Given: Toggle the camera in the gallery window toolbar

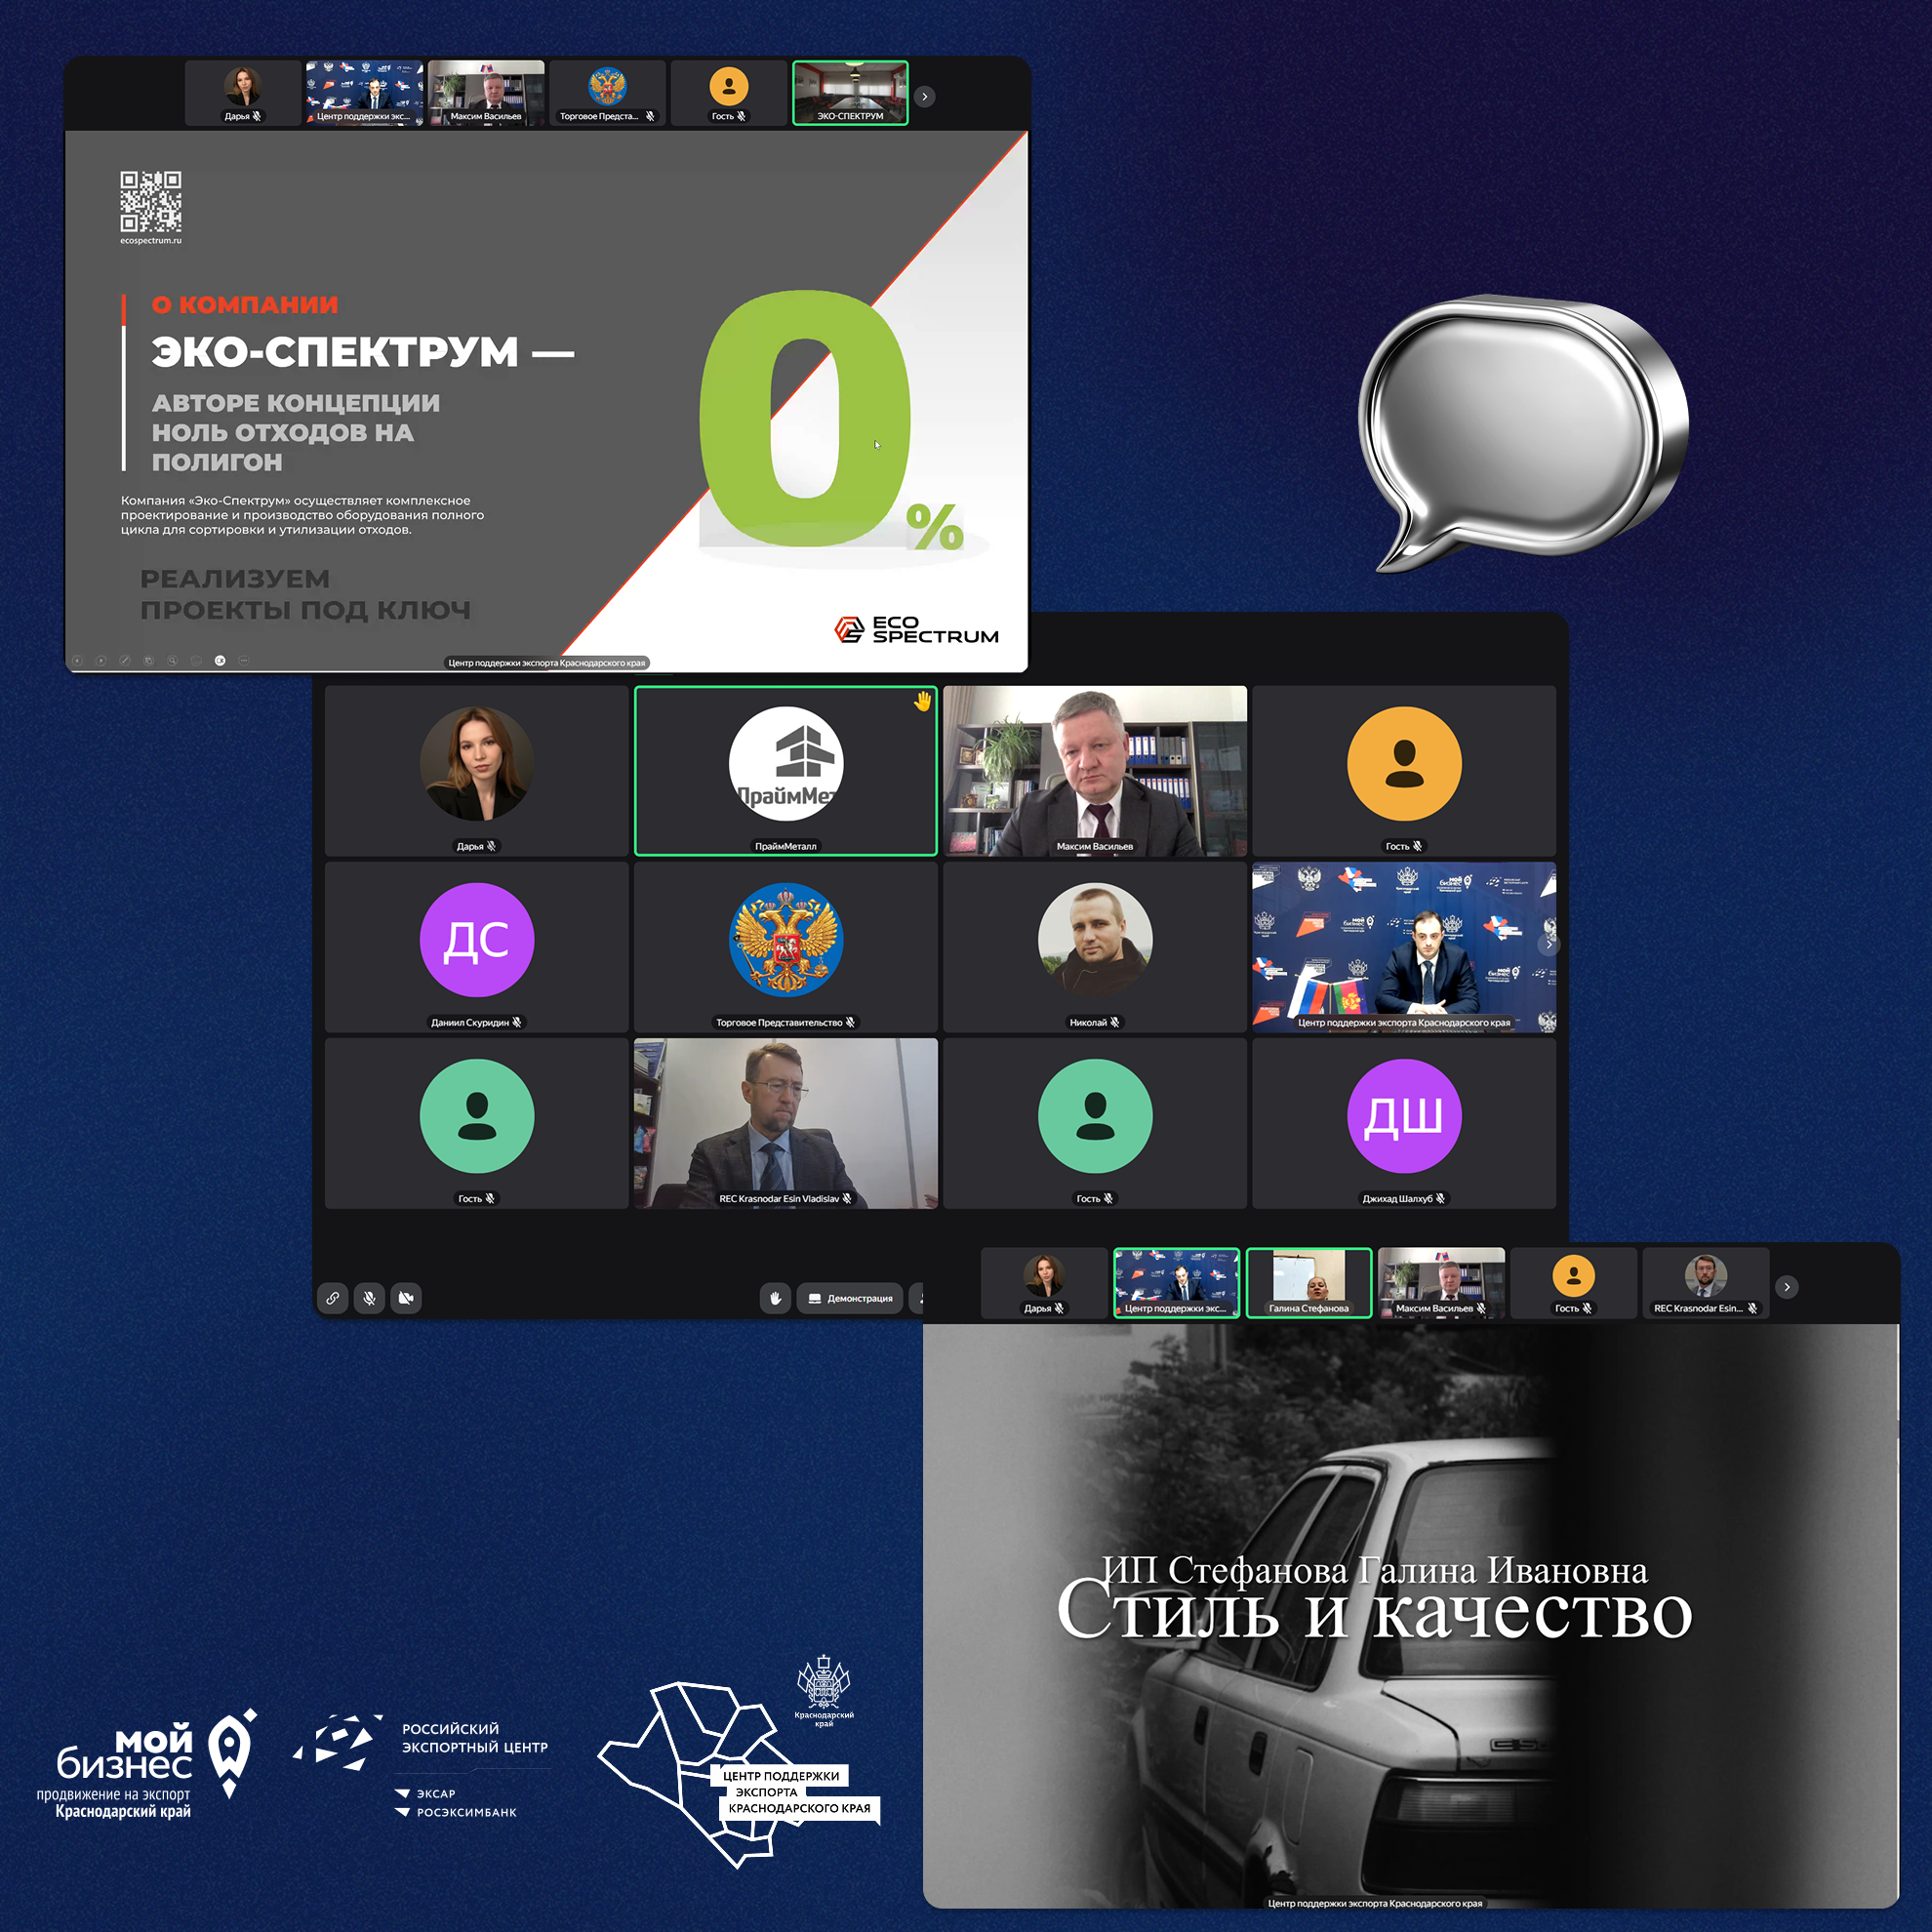Looking at the screenshot, I should coord(406,1298).
